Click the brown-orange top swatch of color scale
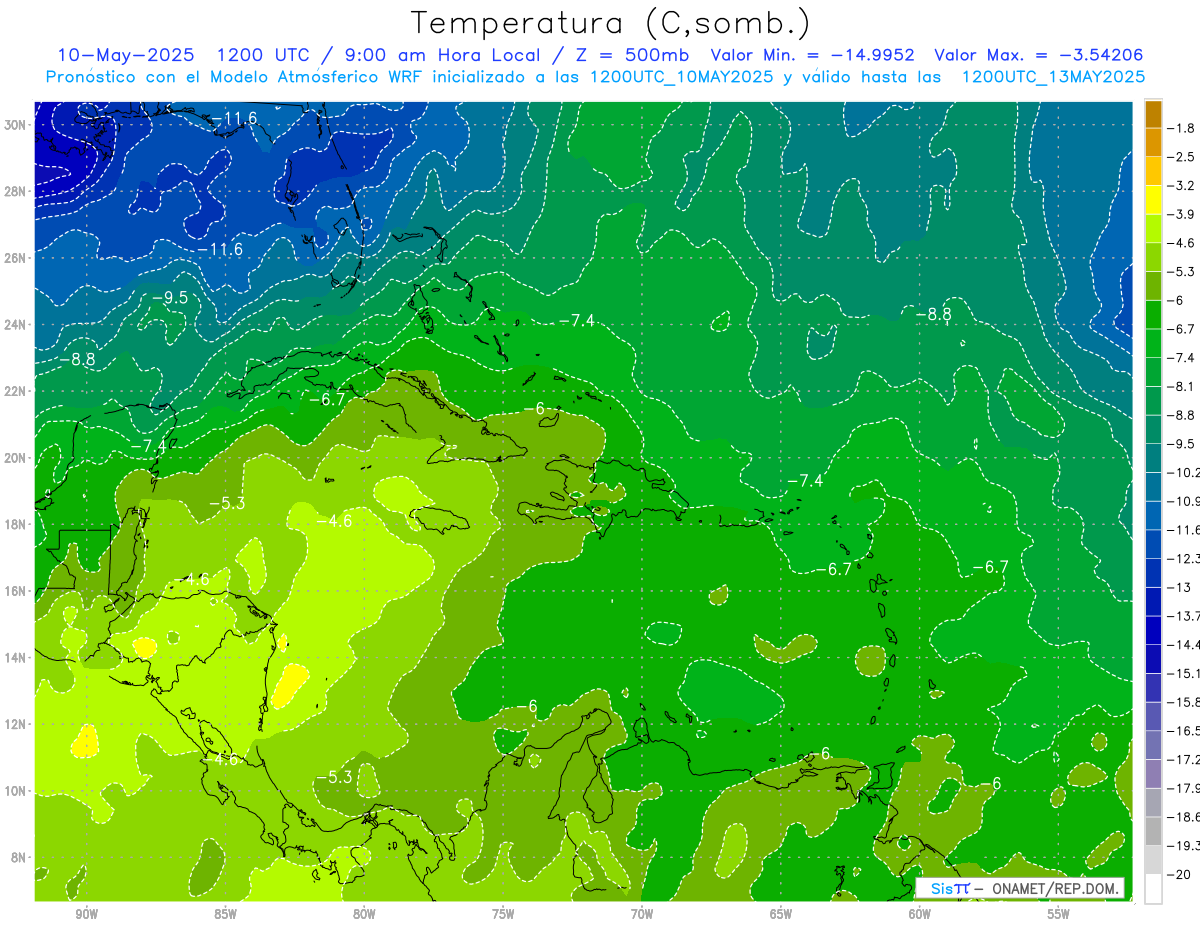This screenshot has width=1200, height=927. tap(1153, 114)
